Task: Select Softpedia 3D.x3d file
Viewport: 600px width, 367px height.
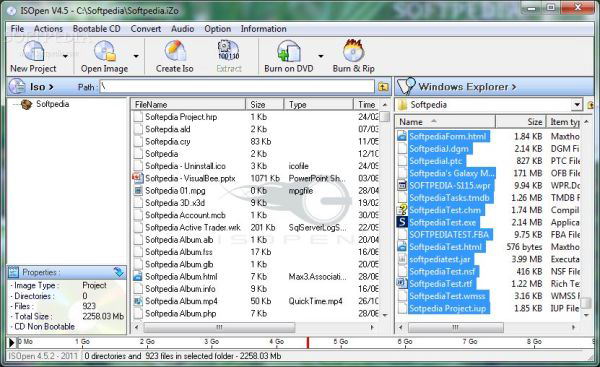Action: 175,203
